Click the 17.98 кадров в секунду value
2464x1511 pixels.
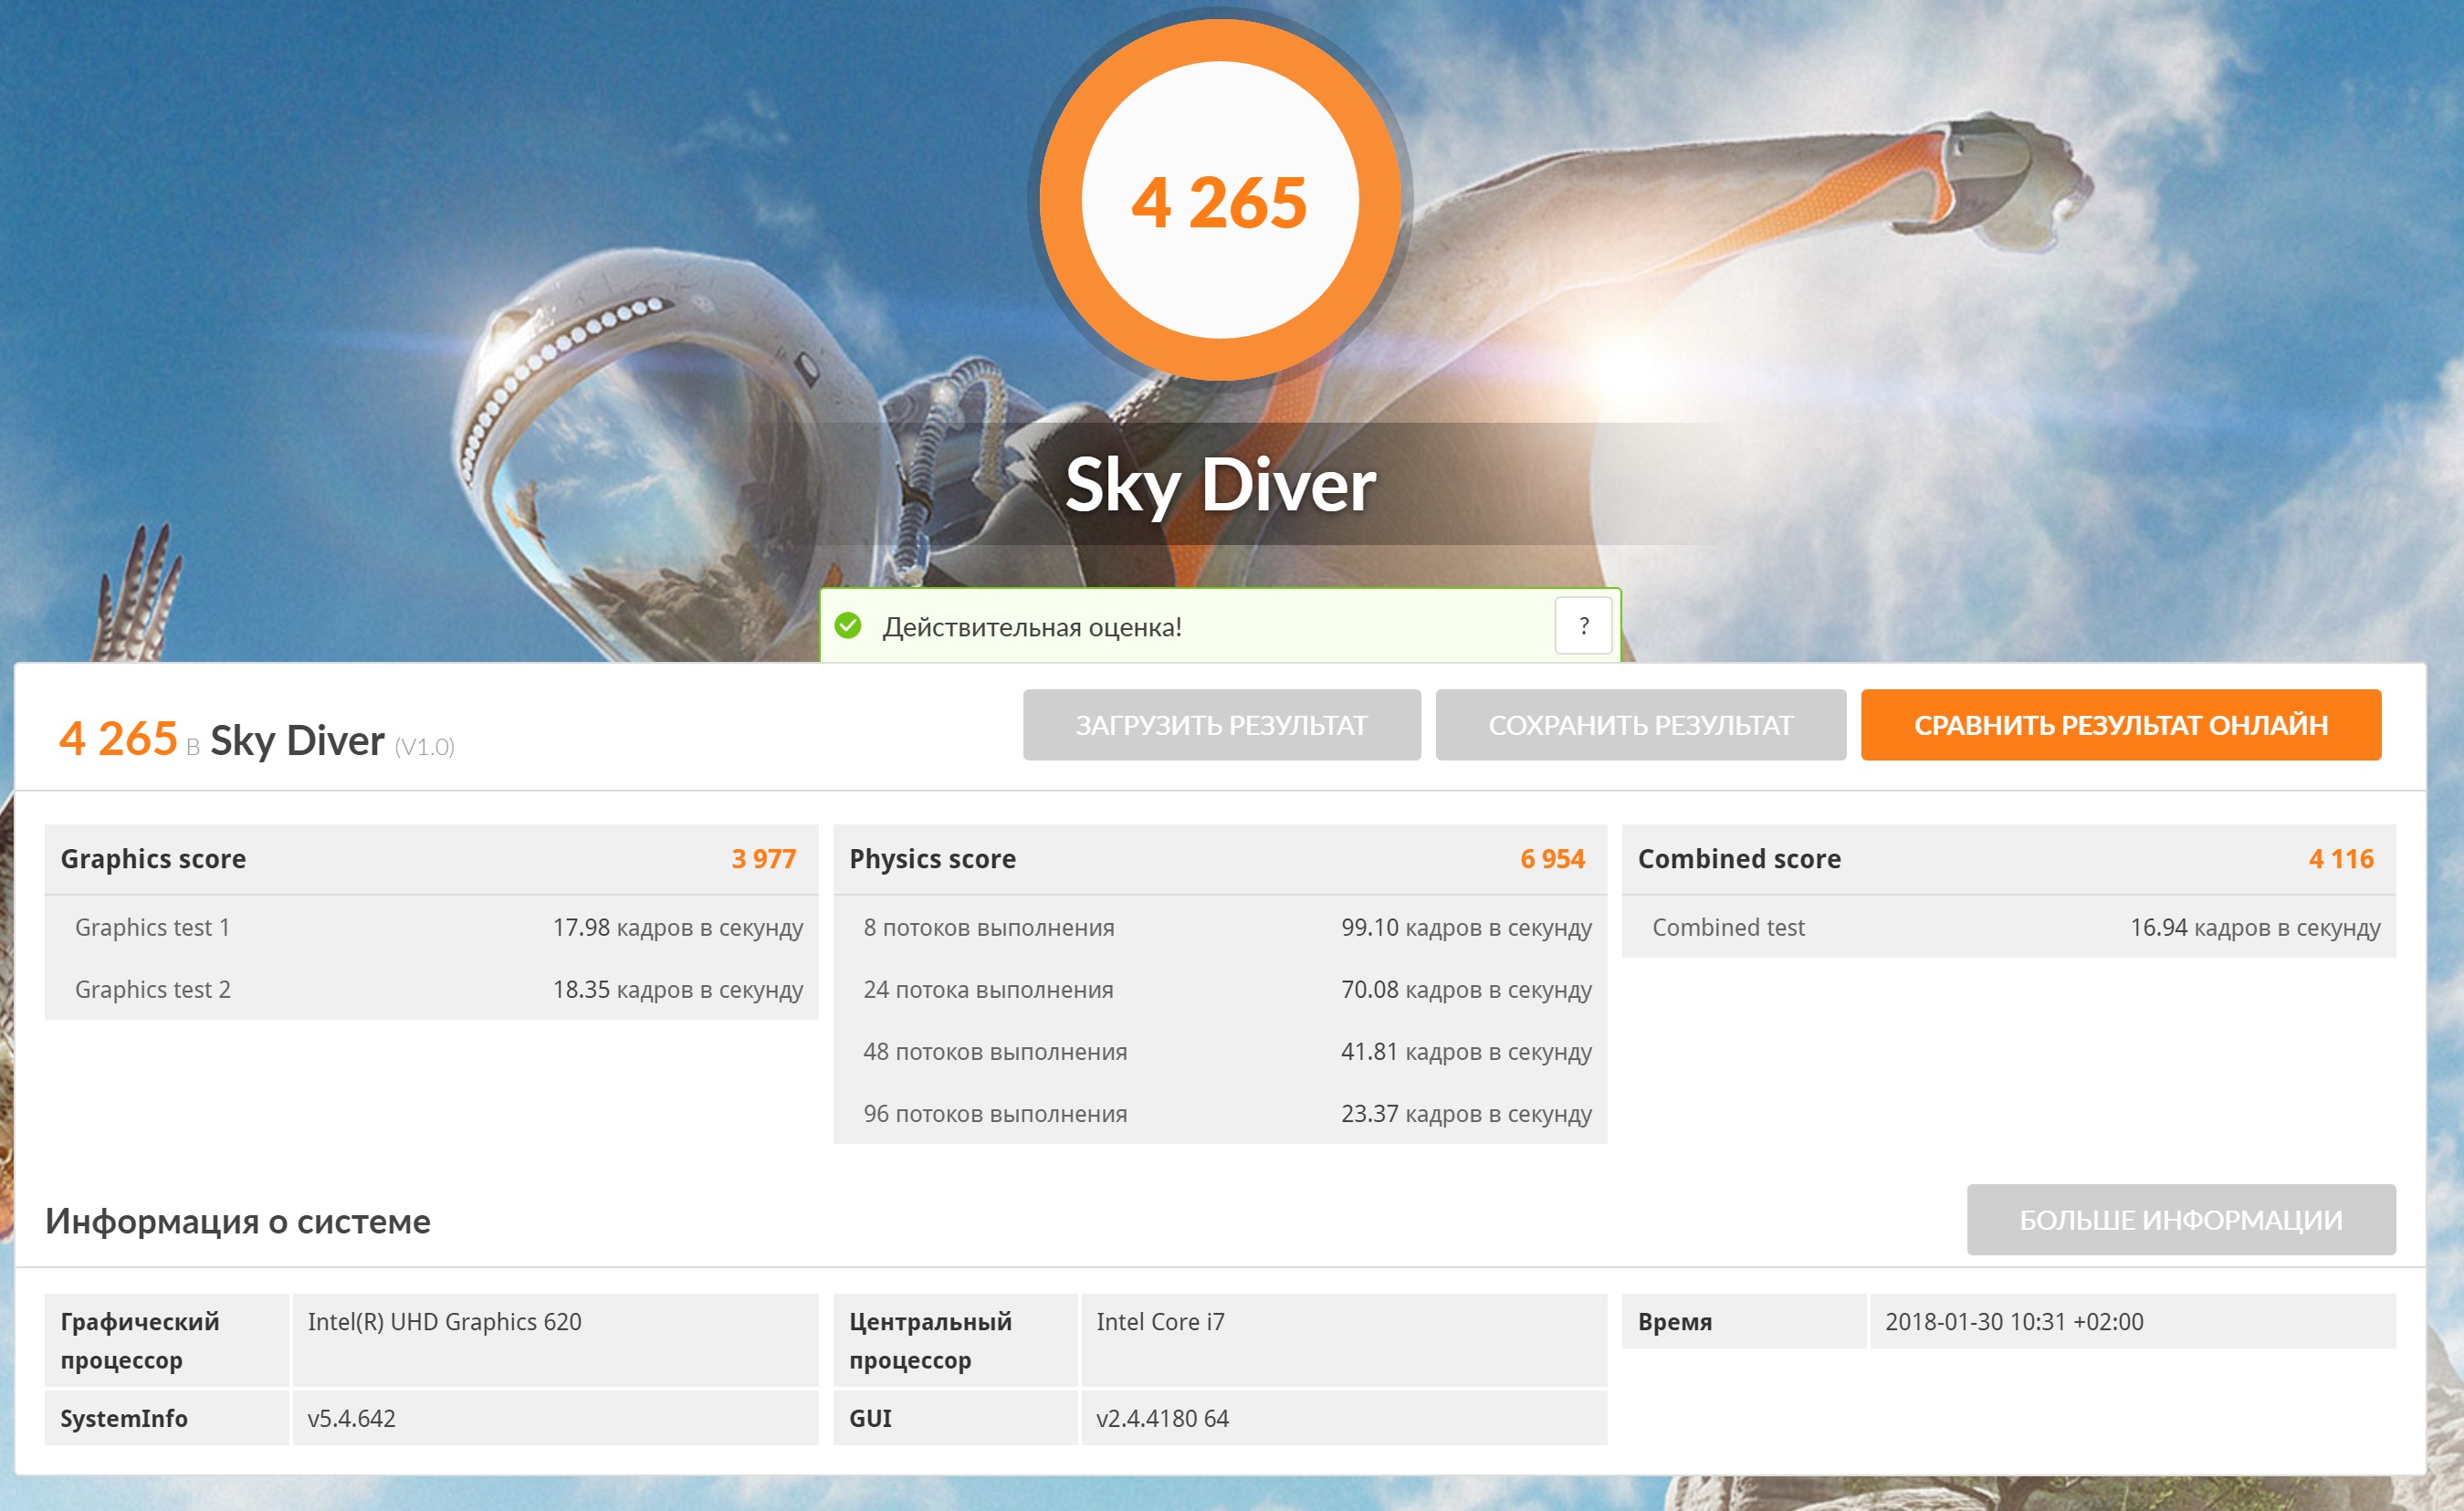[x=678, y=928]
